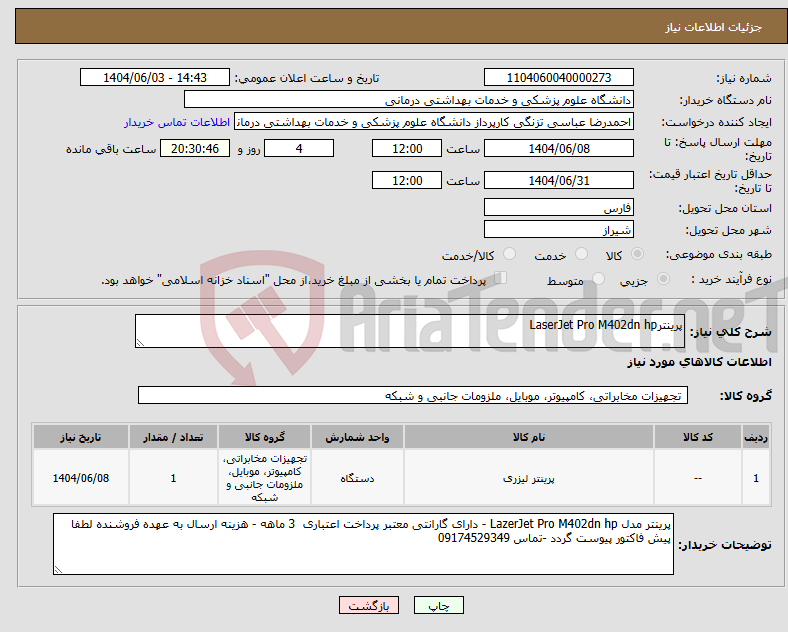Click the announcement date field 1404/06/03 - 14:43
The image size is (788, 632).
point(155,77)
